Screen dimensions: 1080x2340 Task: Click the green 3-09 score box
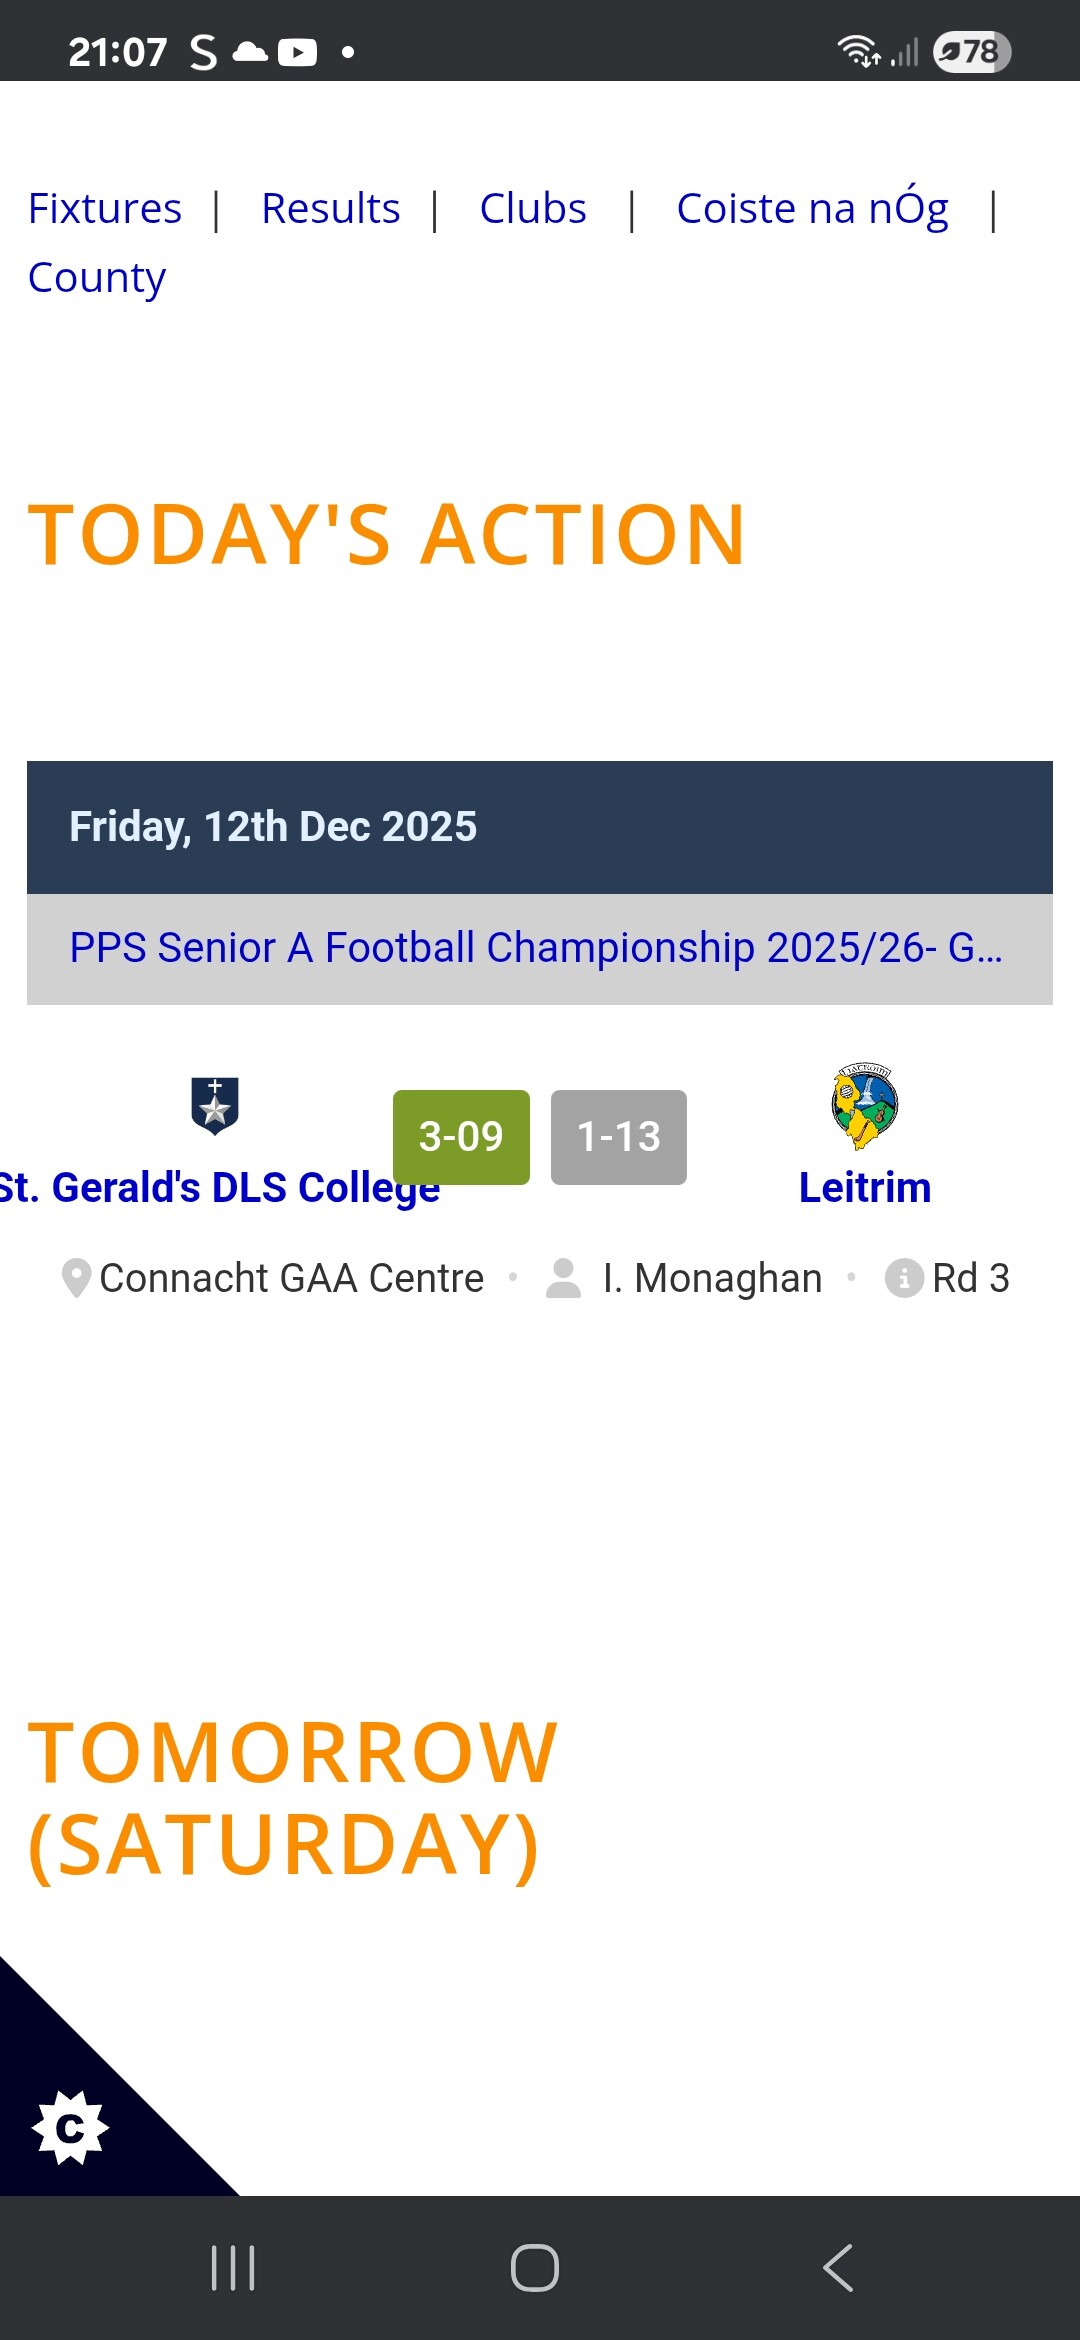pos(461,1137)
